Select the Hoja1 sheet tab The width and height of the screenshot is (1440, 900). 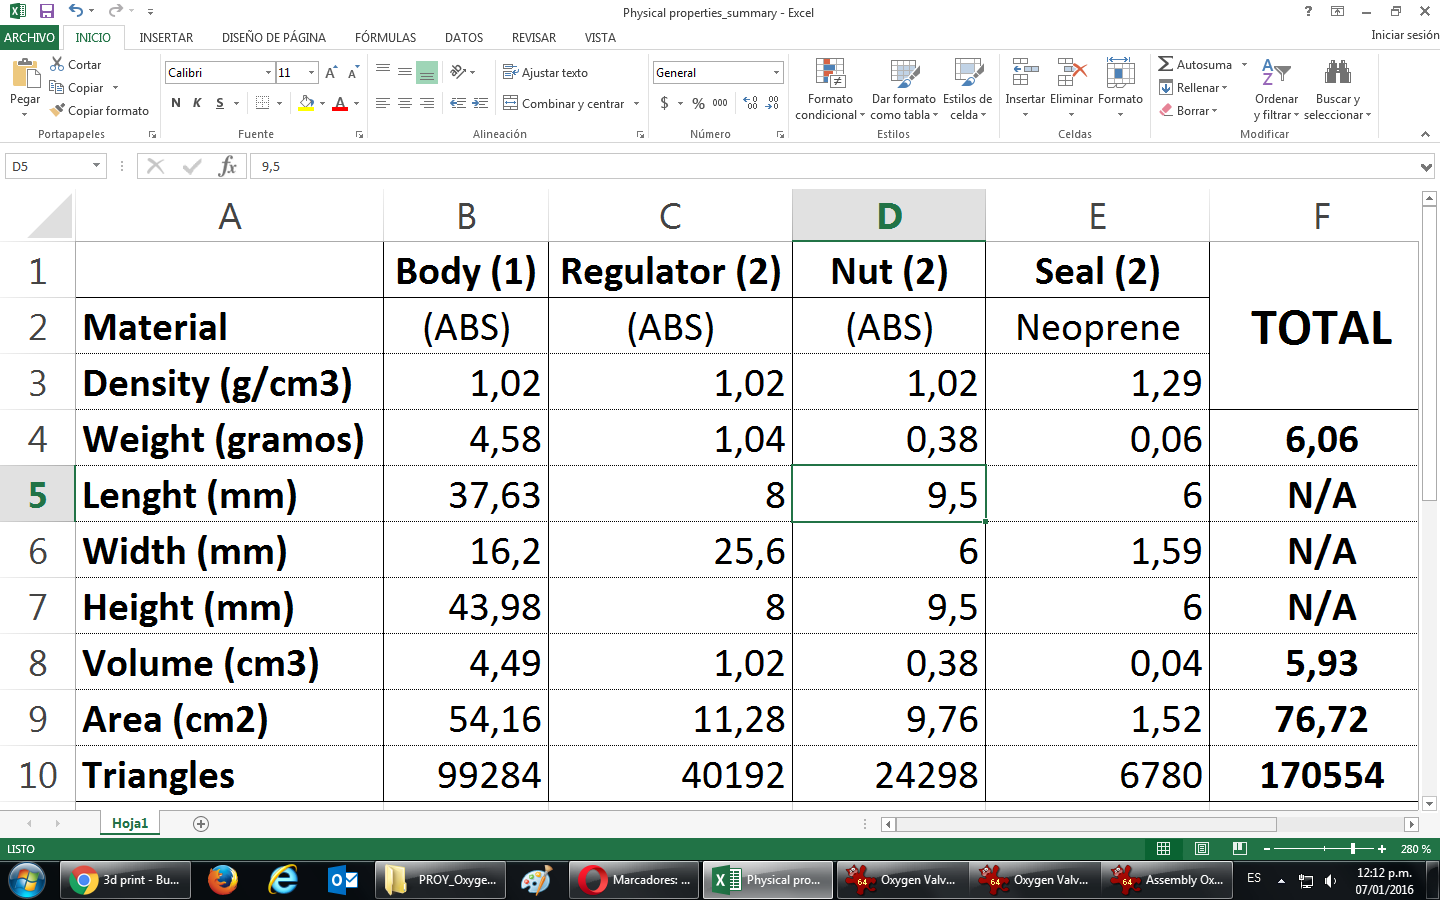pyautogui.click(x=130, y=823)
